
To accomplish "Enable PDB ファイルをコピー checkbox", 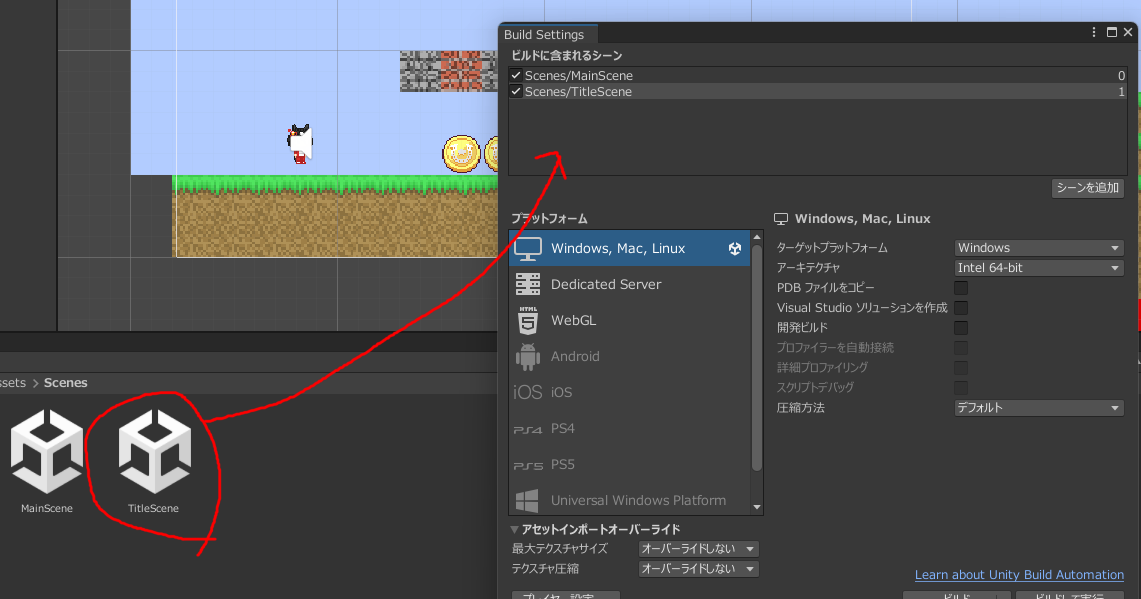I will point(961,287).
